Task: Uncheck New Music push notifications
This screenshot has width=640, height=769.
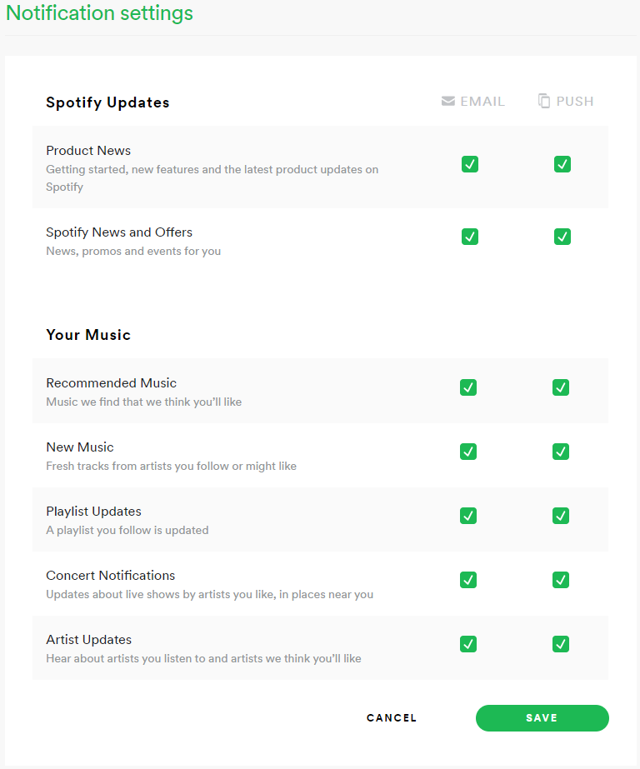Action: pos(561,451)
